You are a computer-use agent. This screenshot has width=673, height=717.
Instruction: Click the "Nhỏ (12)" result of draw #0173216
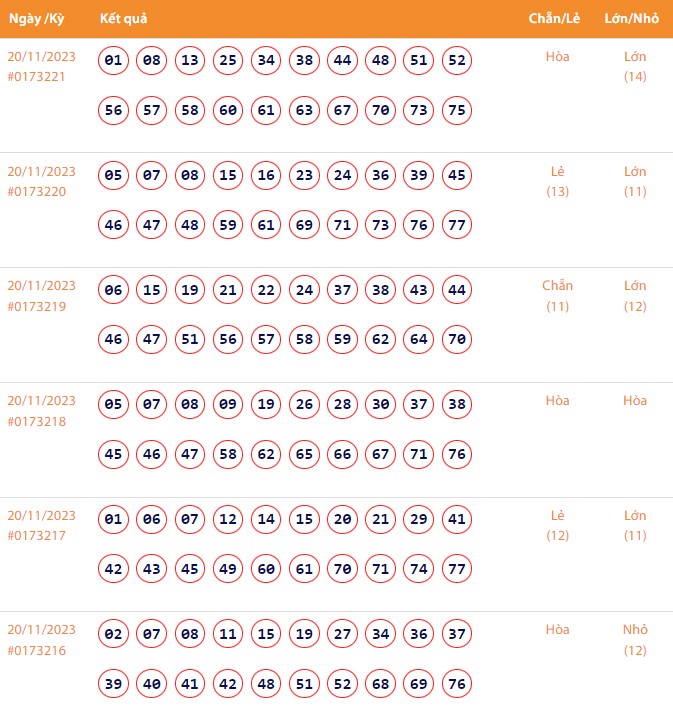coord(635,640)
